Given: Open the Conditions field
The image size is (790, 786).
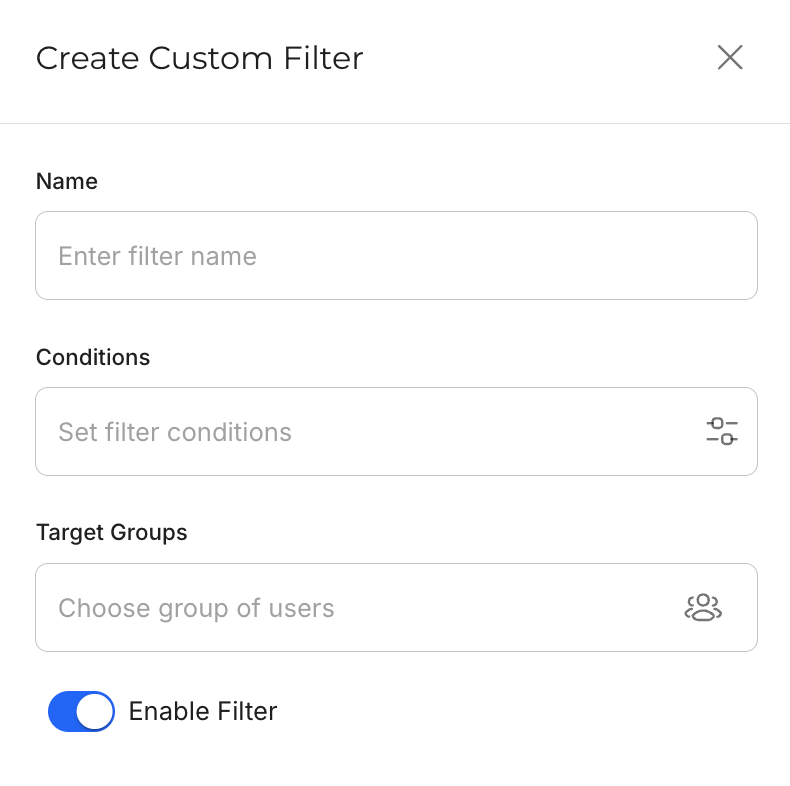Looking at the screenshot, I should point(396,432).
